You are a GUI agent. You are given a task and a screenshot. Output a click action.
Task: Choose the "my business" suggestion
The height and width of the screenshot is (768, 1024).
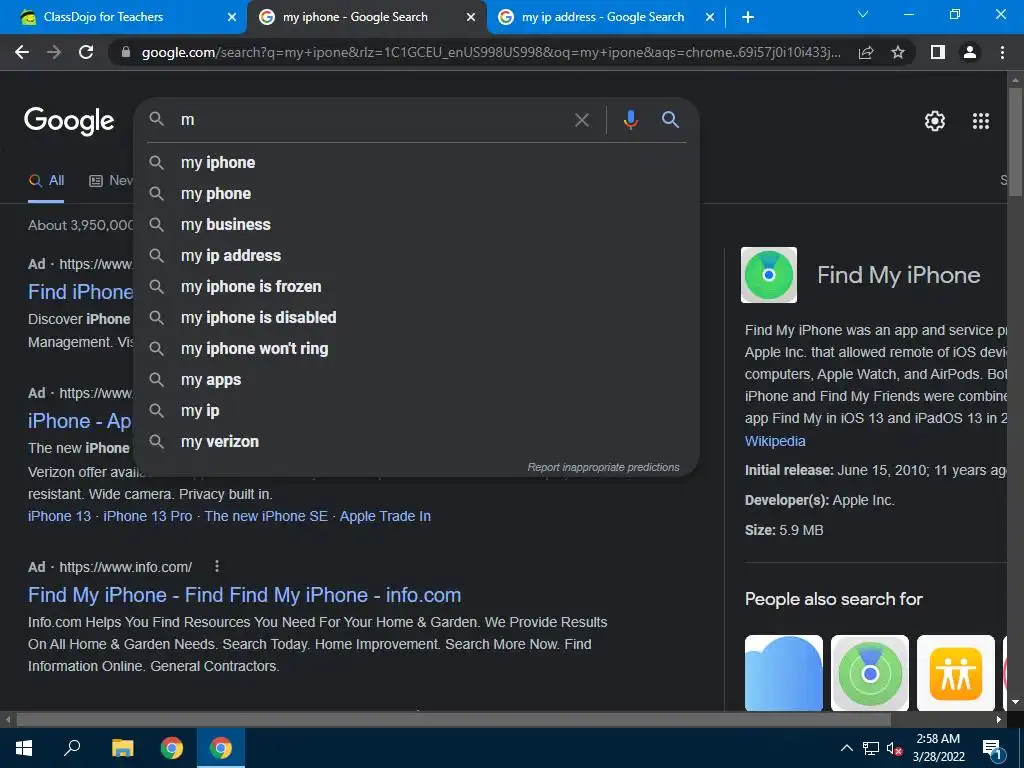click(416, 225)
